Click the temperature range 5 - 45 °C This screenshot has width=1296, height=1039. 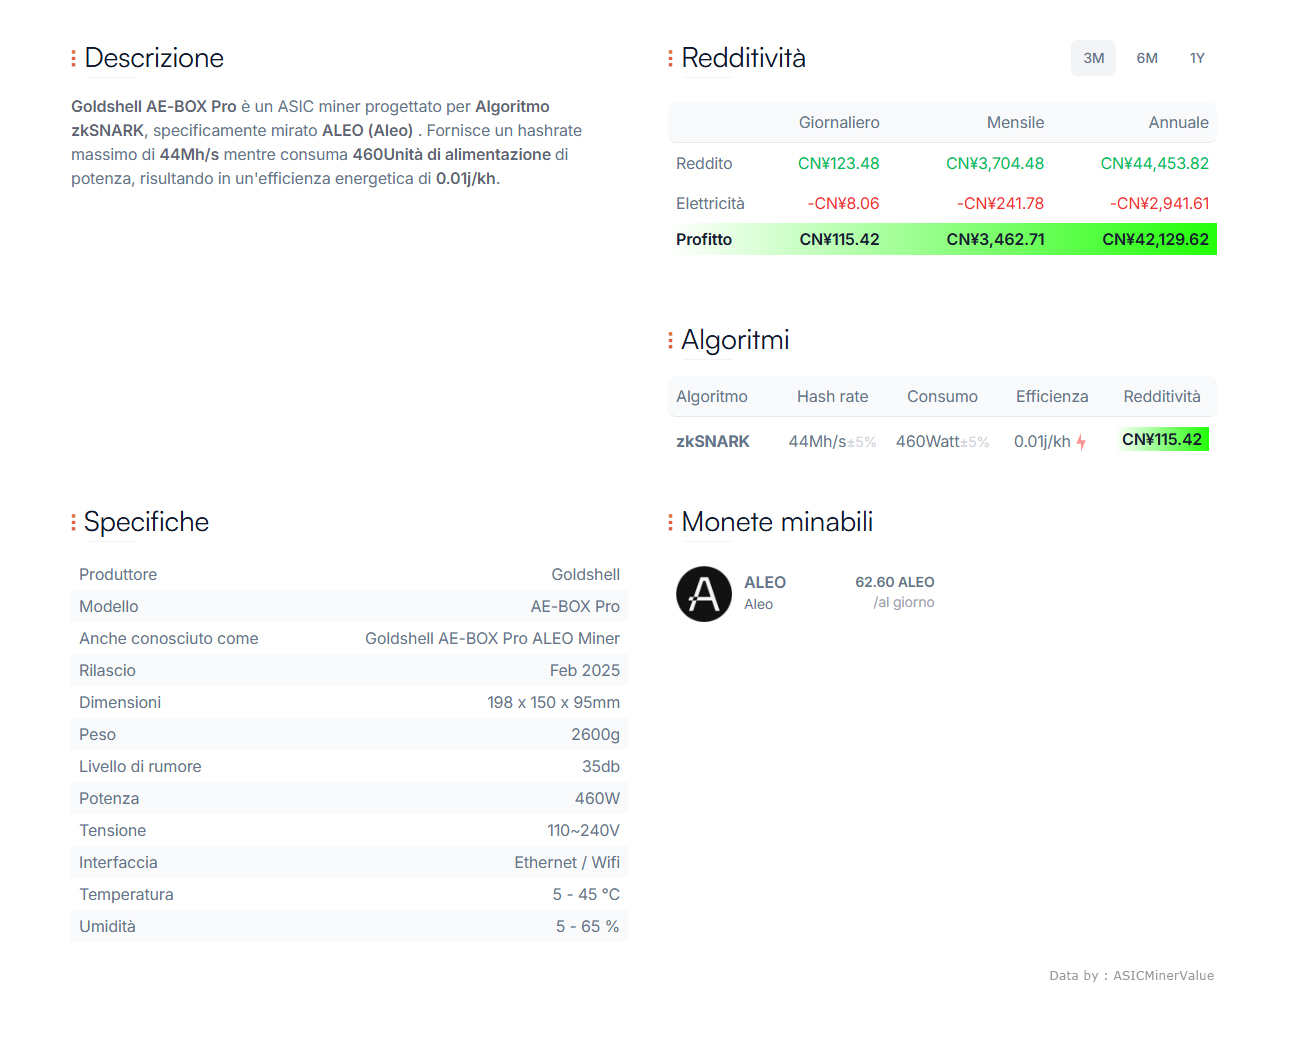pyautogui.click(x=586, y=894)
